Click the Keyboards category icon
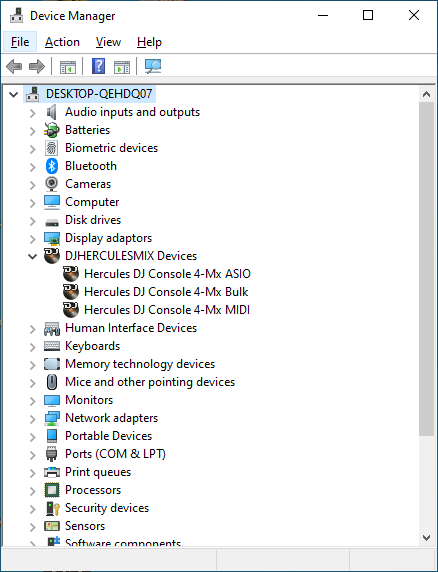 (x=52, y=346)
